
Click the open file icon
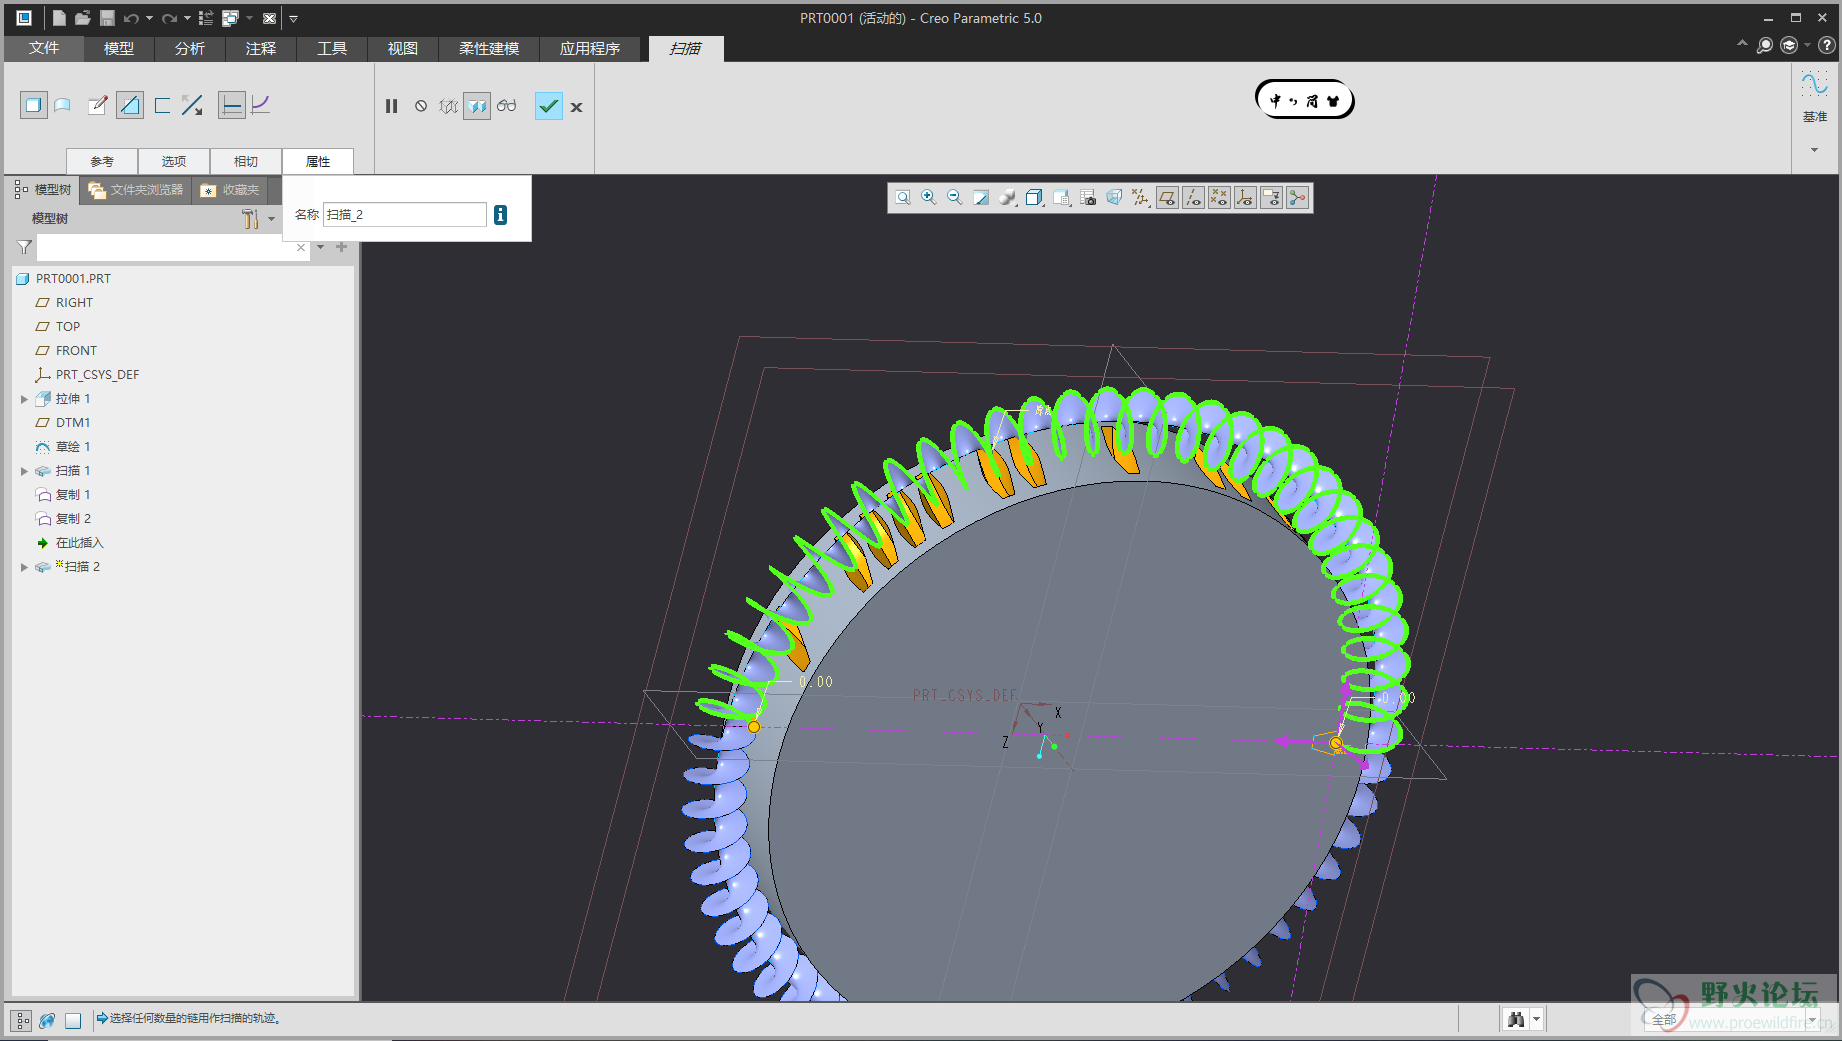coord(83,18)
